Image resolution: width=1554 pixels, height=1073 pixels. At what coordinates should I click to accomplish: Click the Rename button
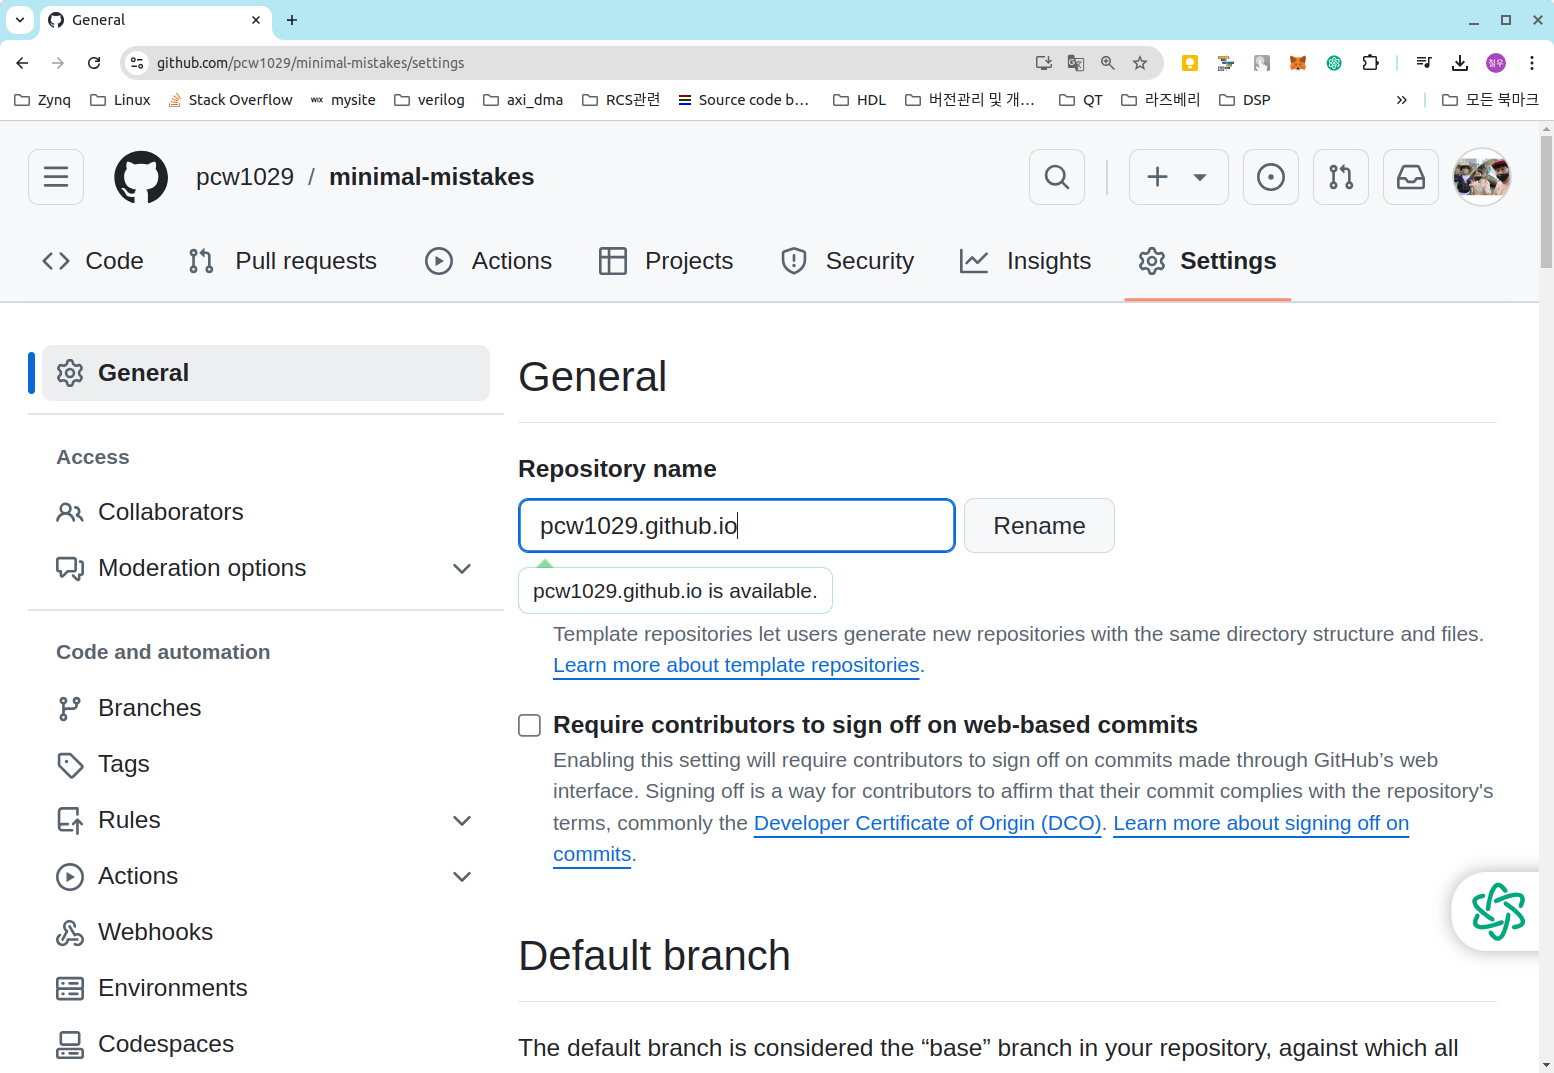coord(1039,525)
